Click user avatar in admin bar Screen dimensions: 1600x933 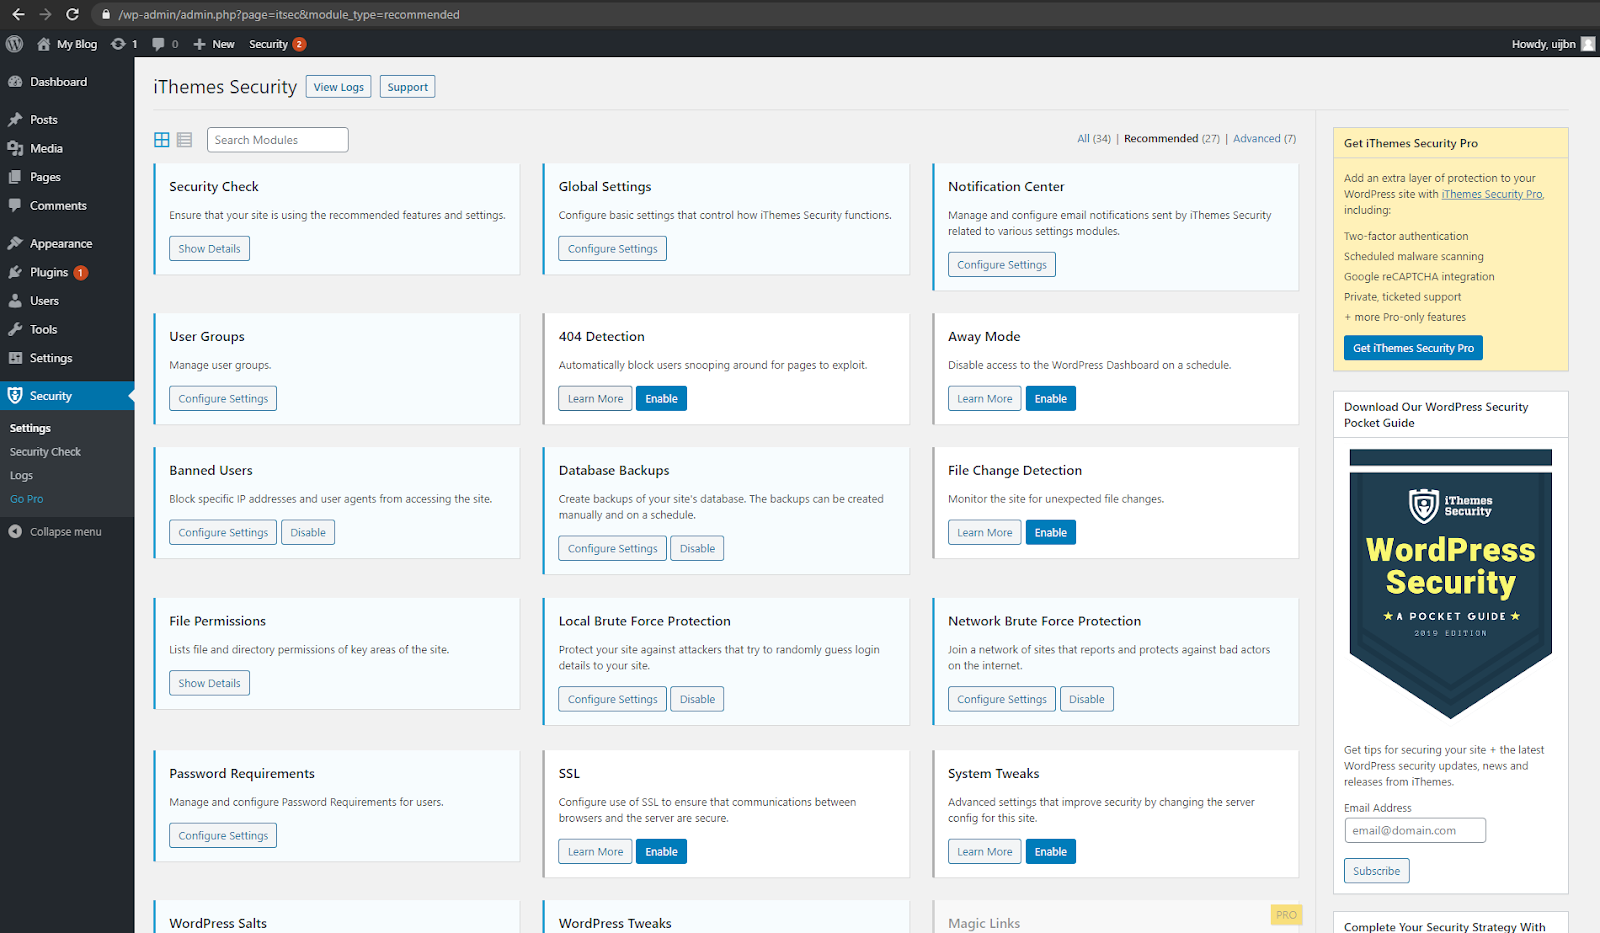(x=1588, y=44)
